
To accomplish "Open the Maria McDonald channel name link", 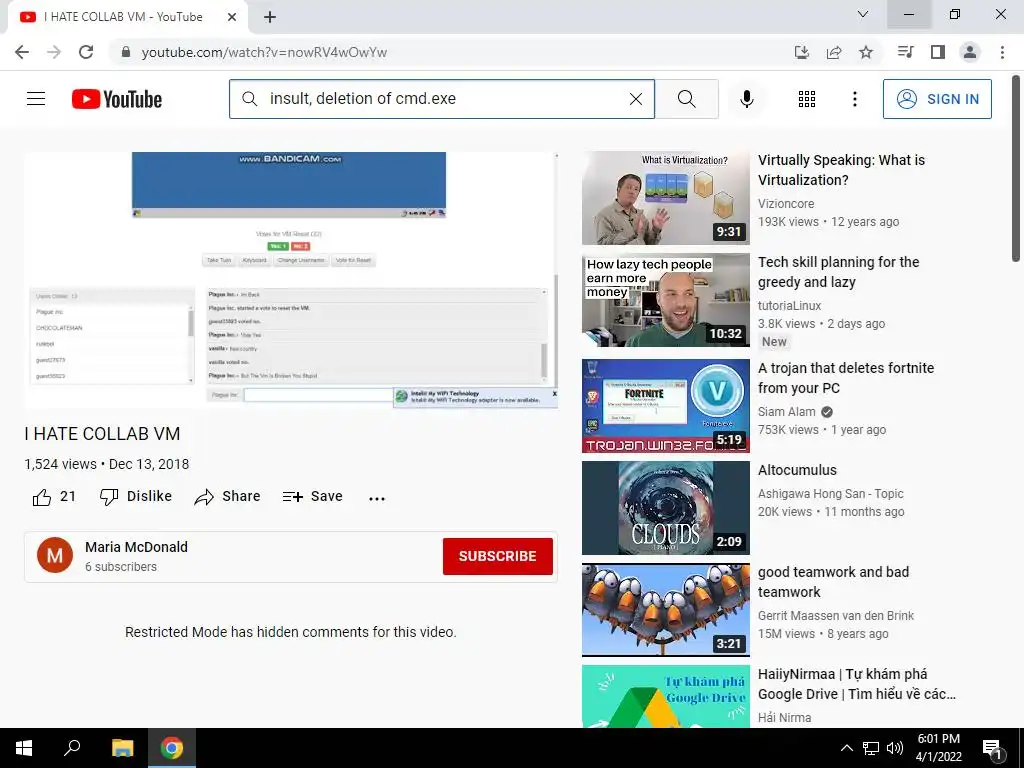I will pos(136,547).
